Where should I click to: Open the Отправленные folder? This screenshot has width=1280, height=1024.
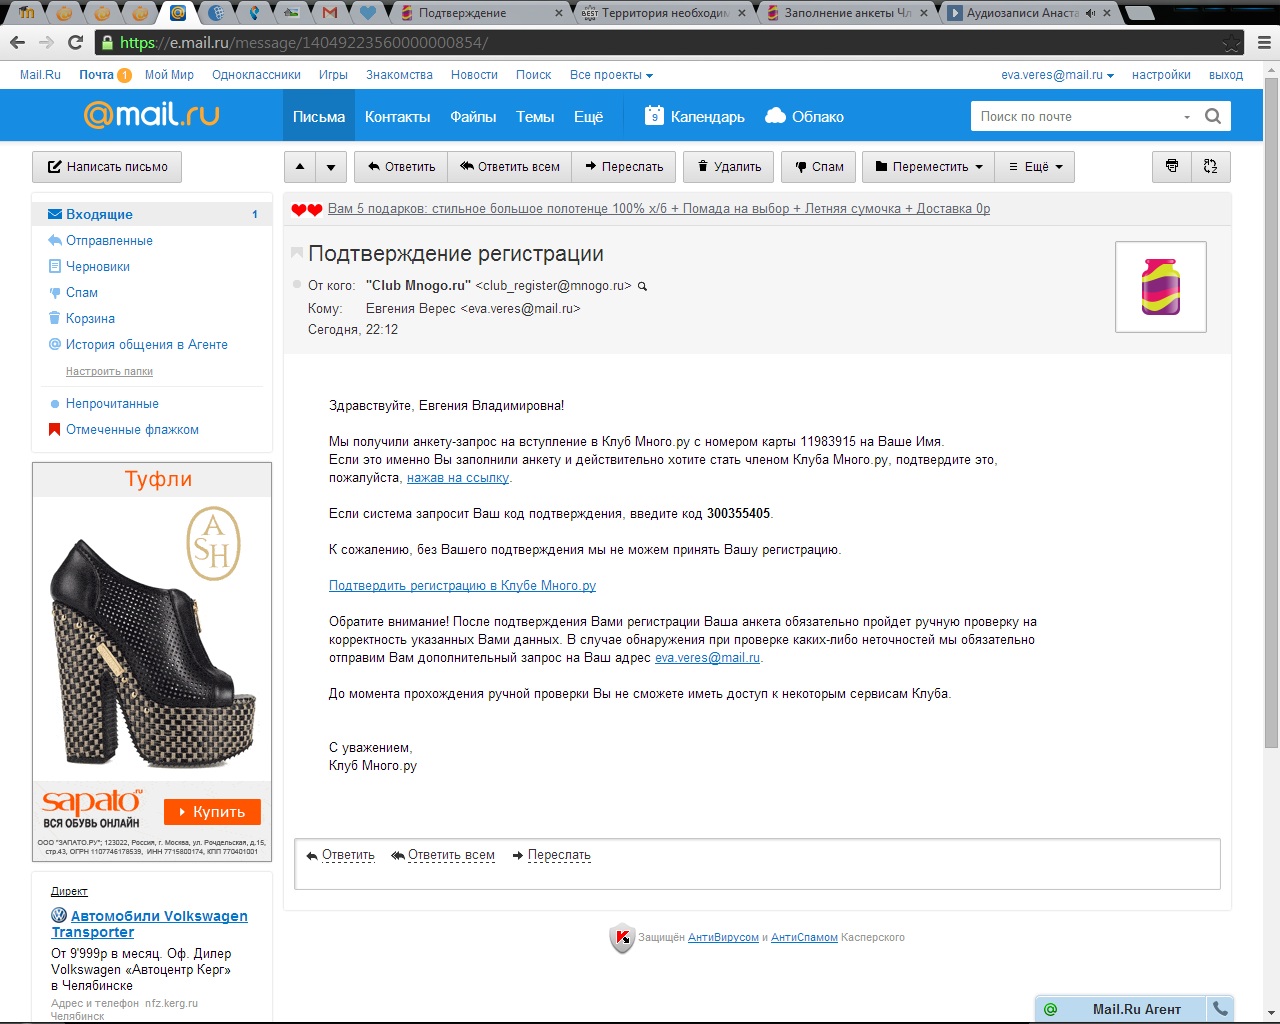(109, 240)
